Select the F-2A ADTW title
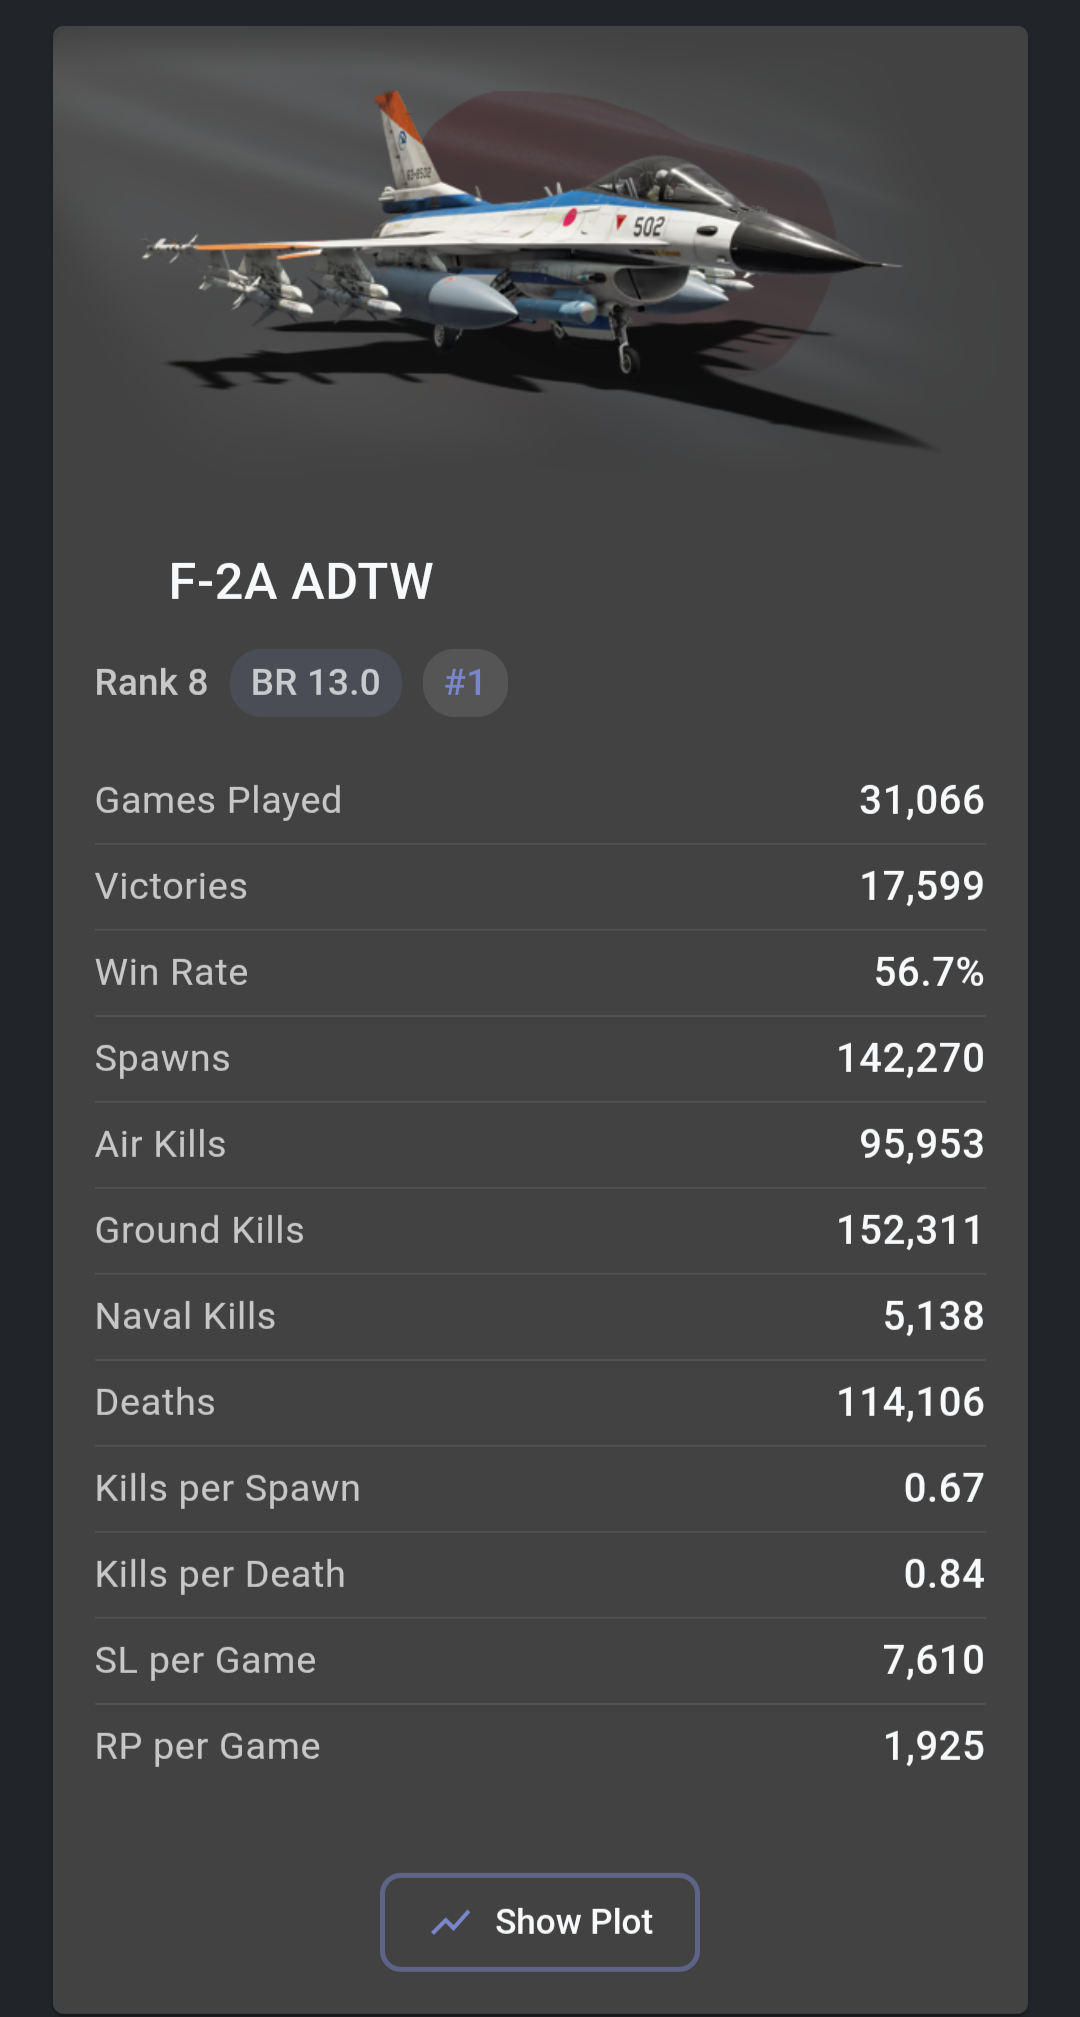Image resolution: width=1080 pixels, height=2017 pixels. tap(301, 581)
